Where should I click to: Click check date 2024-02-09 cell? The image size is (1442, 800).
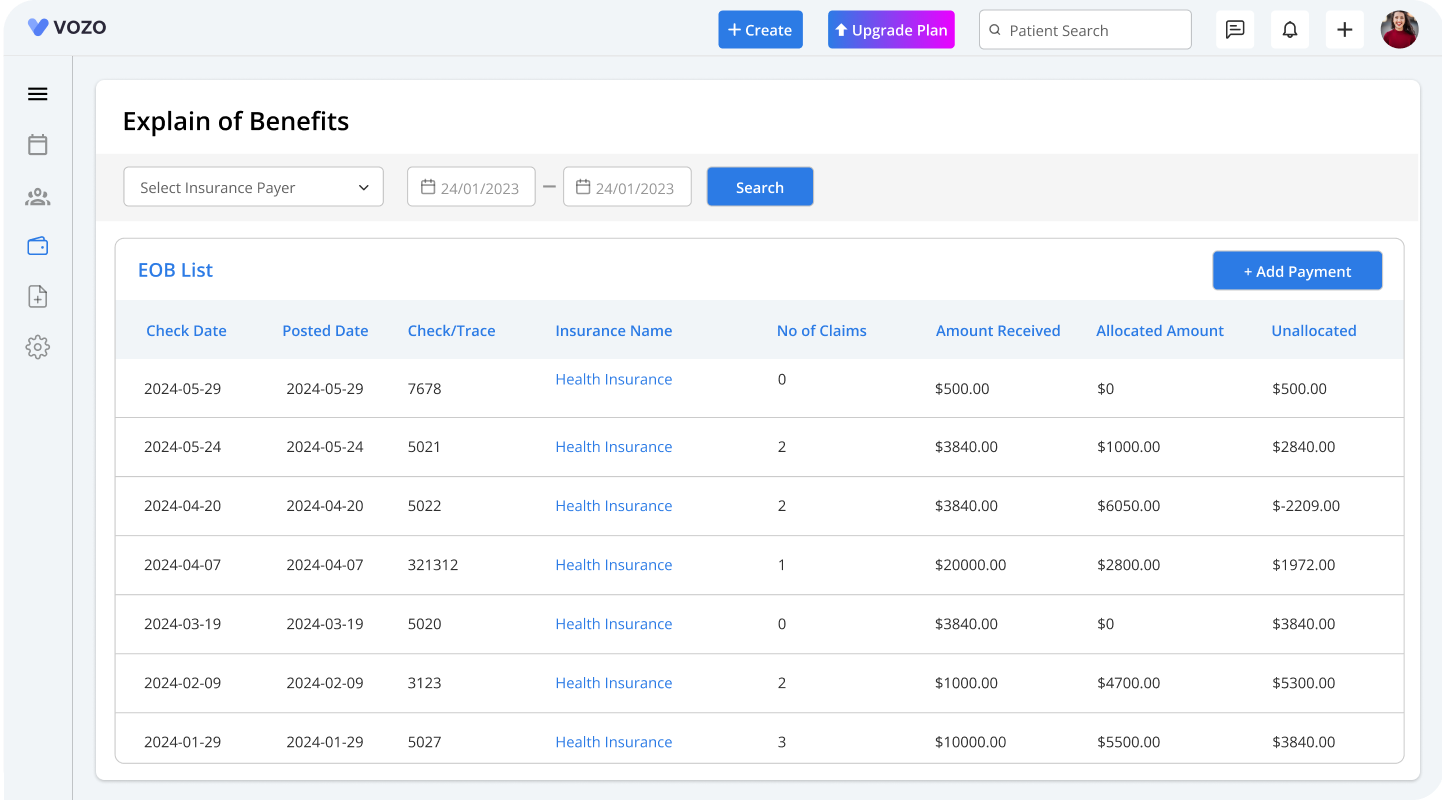point(182,683)
